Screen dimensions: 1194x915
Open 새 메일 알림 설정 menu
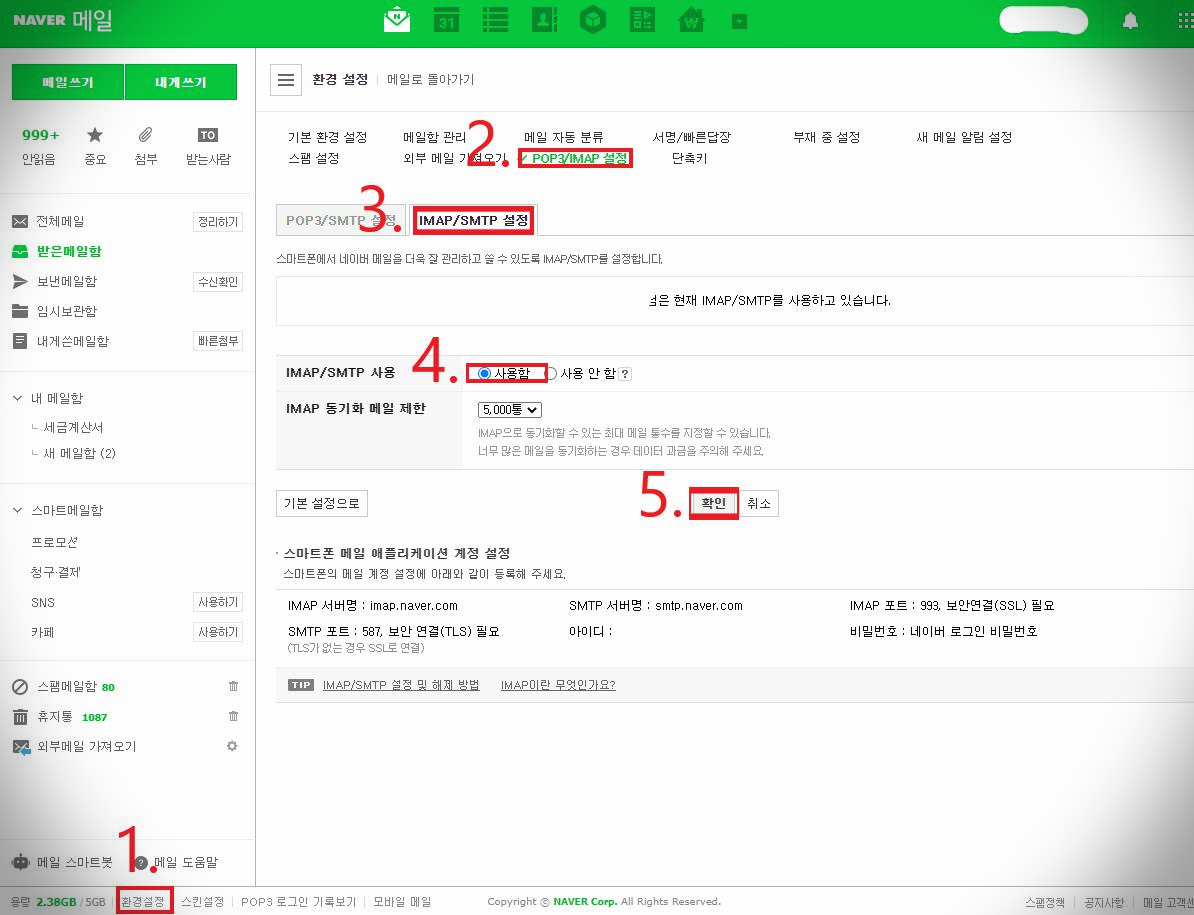[964, 137]
